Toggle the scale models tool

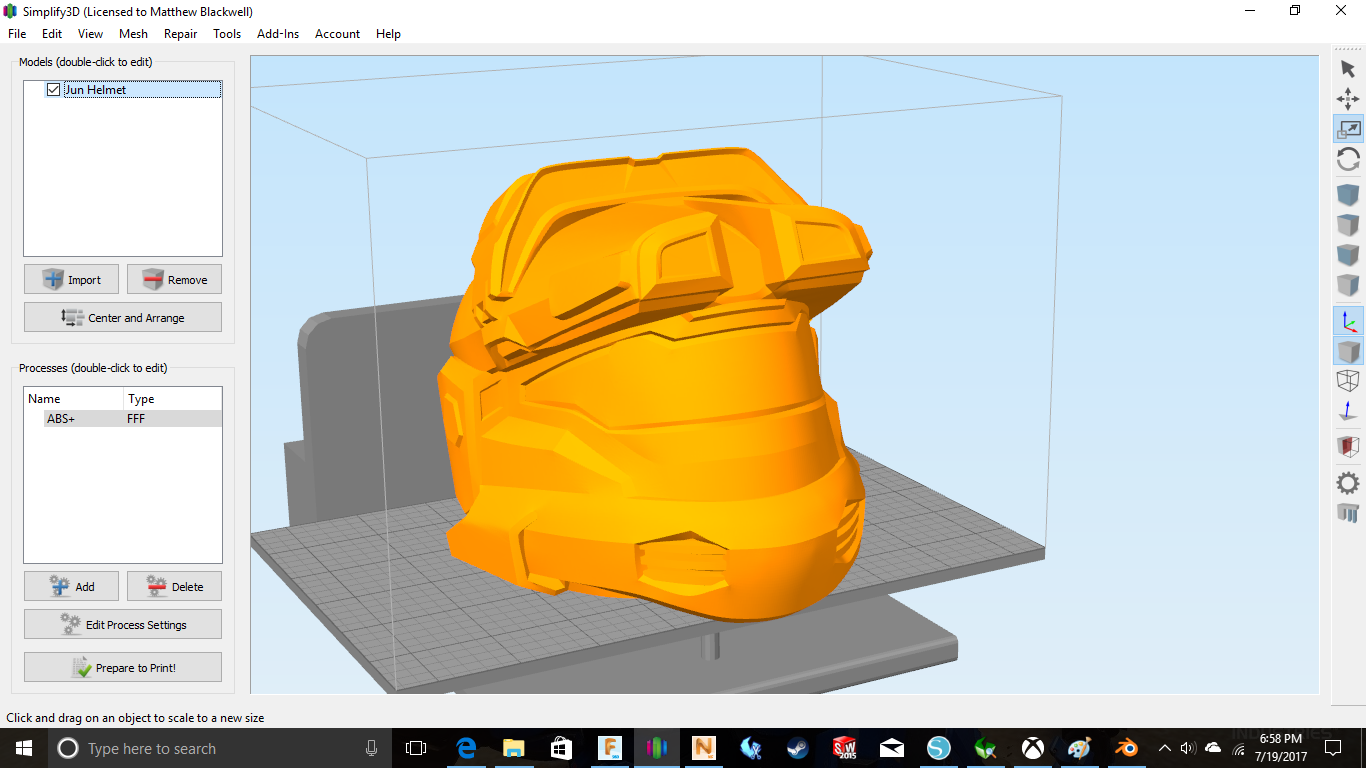click(x=1348, y=129)
